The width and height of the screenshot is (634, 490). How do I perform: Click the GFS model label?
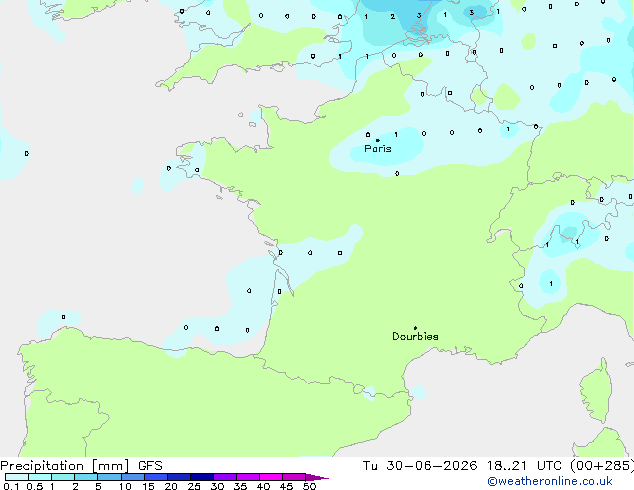pyautogui.click(x=150, y=466)
